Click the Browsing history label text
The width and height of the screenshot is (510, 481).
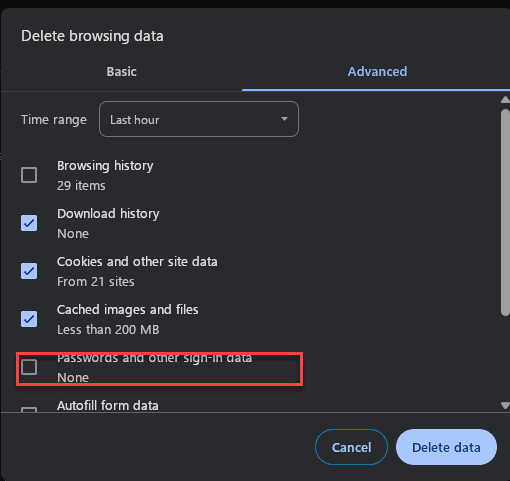pyautogui.click(x=105, y=166)
